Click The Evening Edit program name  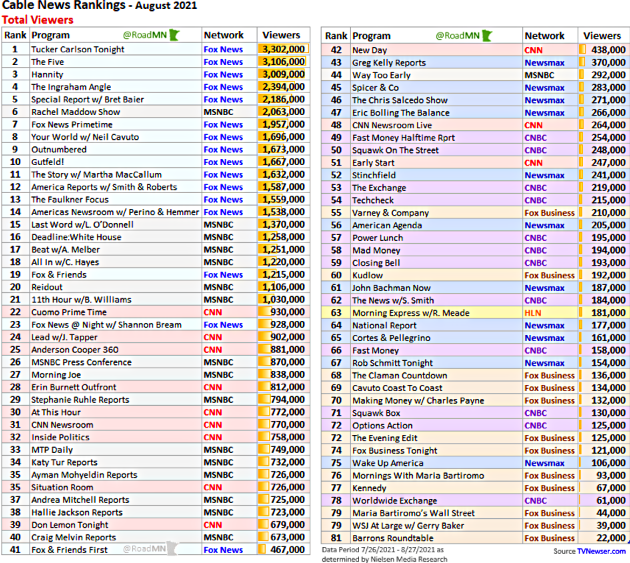click(385, 438)
